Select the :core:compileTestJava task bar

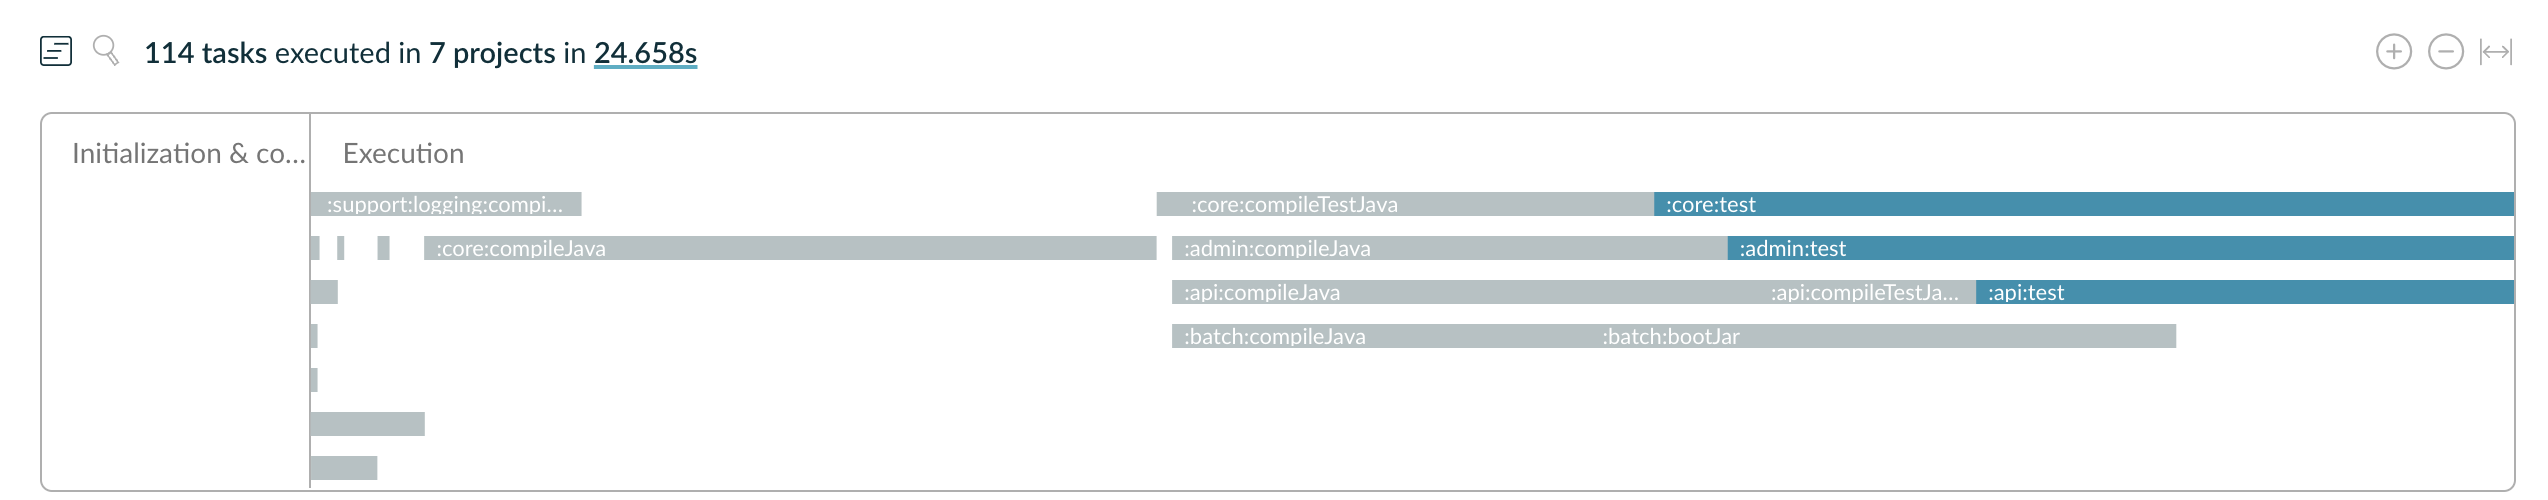(1405, 204)
